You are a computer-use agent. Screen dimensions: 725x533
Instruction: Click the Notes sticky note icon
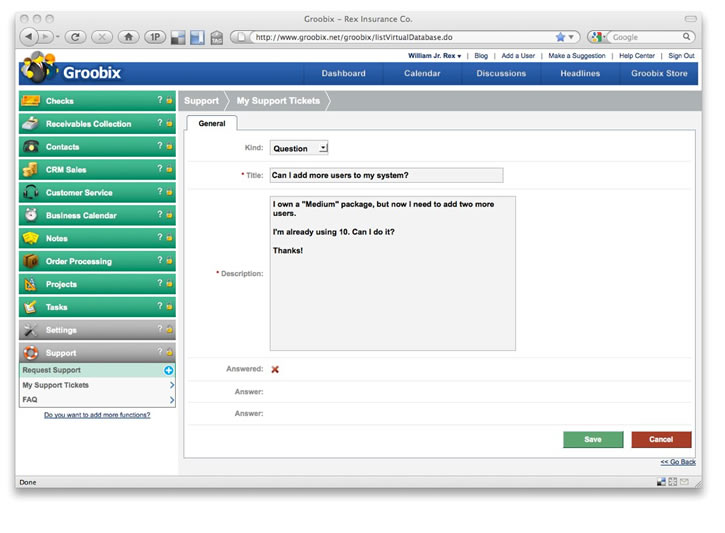(31, 238)
